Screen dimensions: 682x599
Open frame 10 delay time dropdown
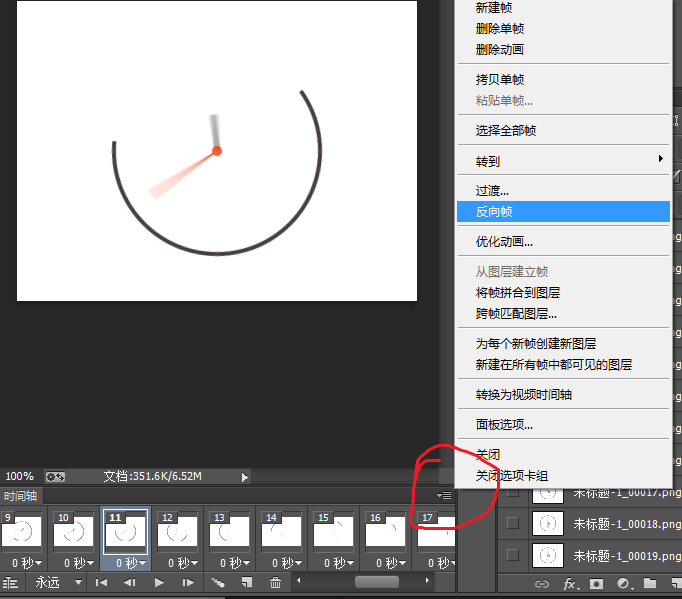tap(79, 563)
